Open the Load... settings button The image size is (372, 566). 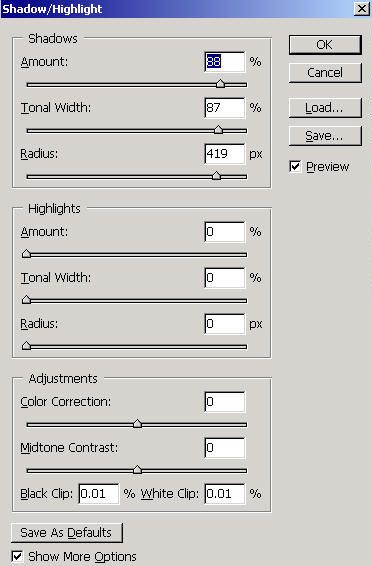pos(325,108)
